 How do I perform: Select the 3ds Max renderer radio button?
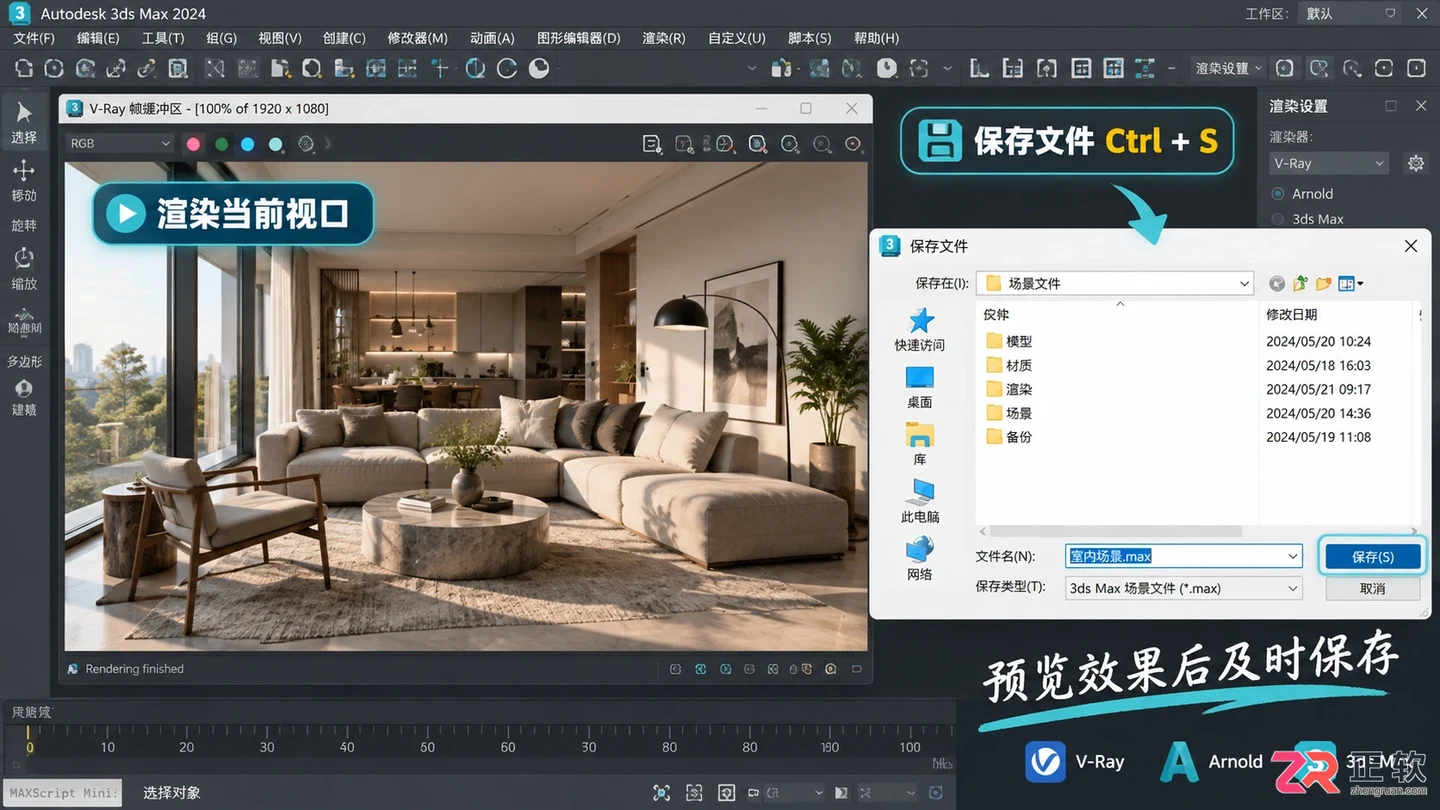click(1278, 219)
